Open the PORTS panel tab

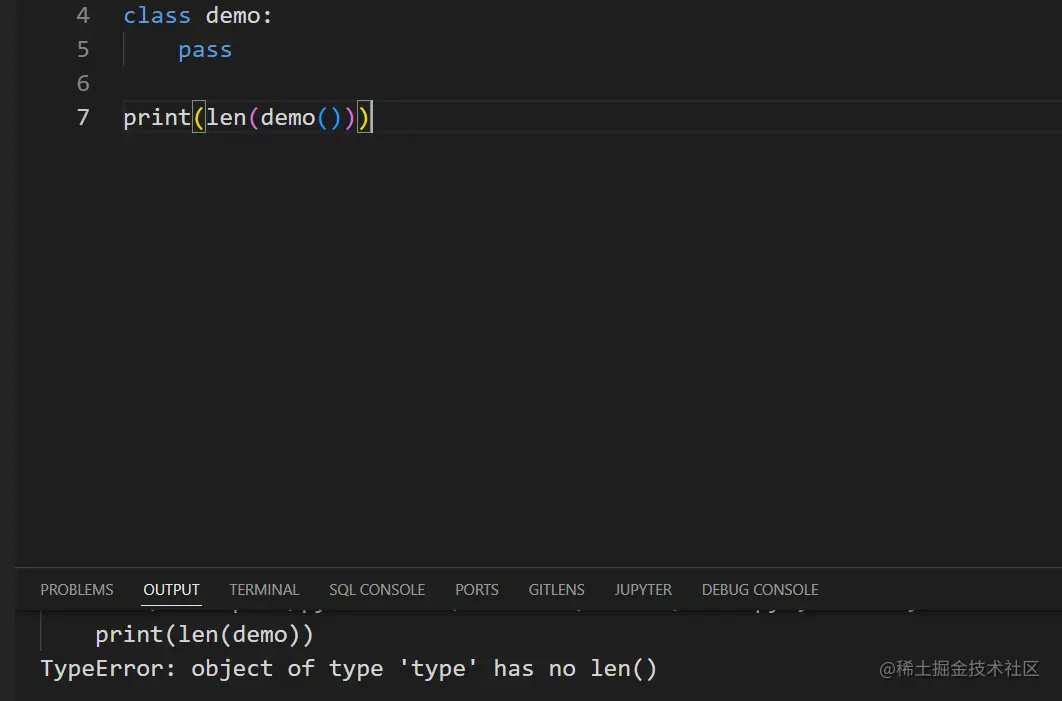coord(476,589)
